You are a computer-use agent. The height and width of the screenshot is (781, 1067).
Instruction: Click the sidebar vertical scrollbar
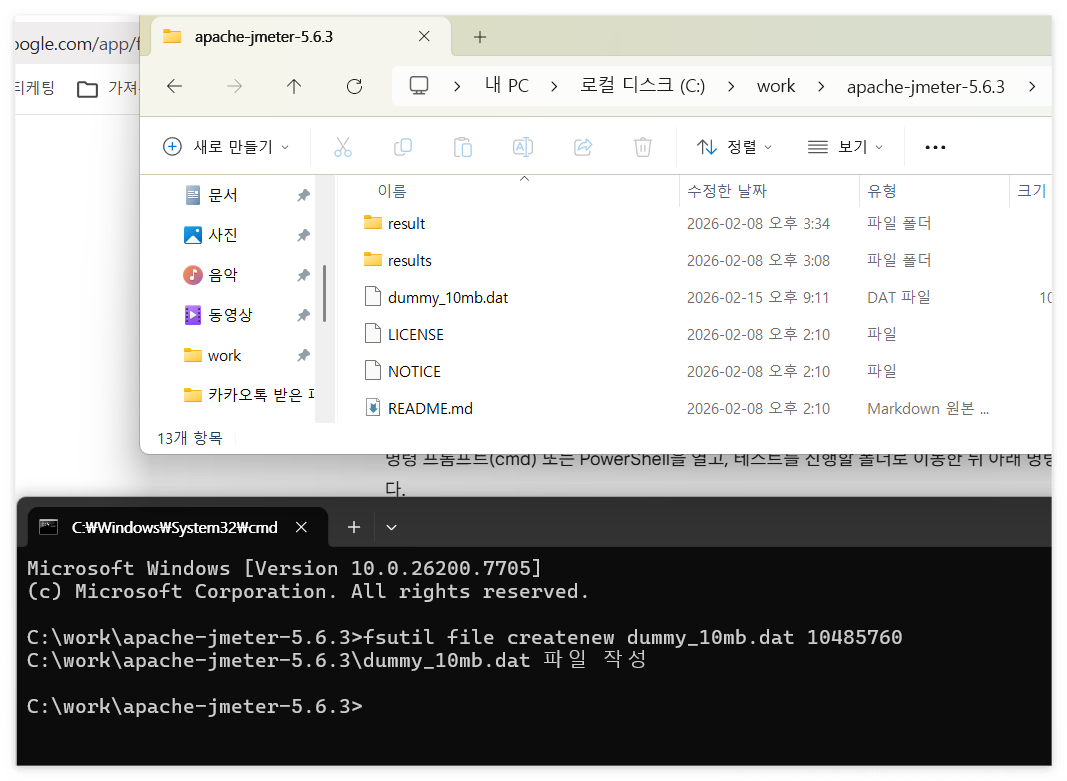(x=325, y=293)
